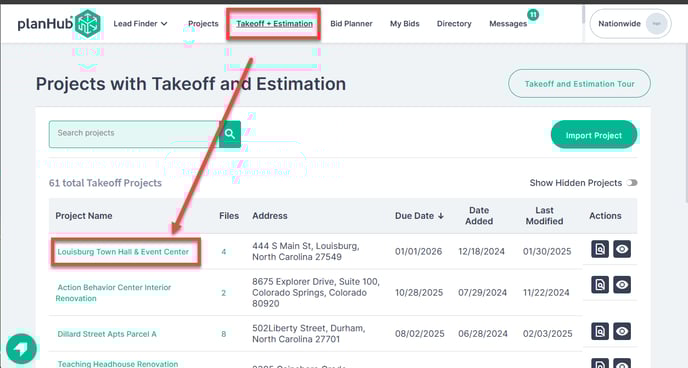Hide Dillard Street Apts project via eye icon
688x368 pixels.
coord(622,331)
